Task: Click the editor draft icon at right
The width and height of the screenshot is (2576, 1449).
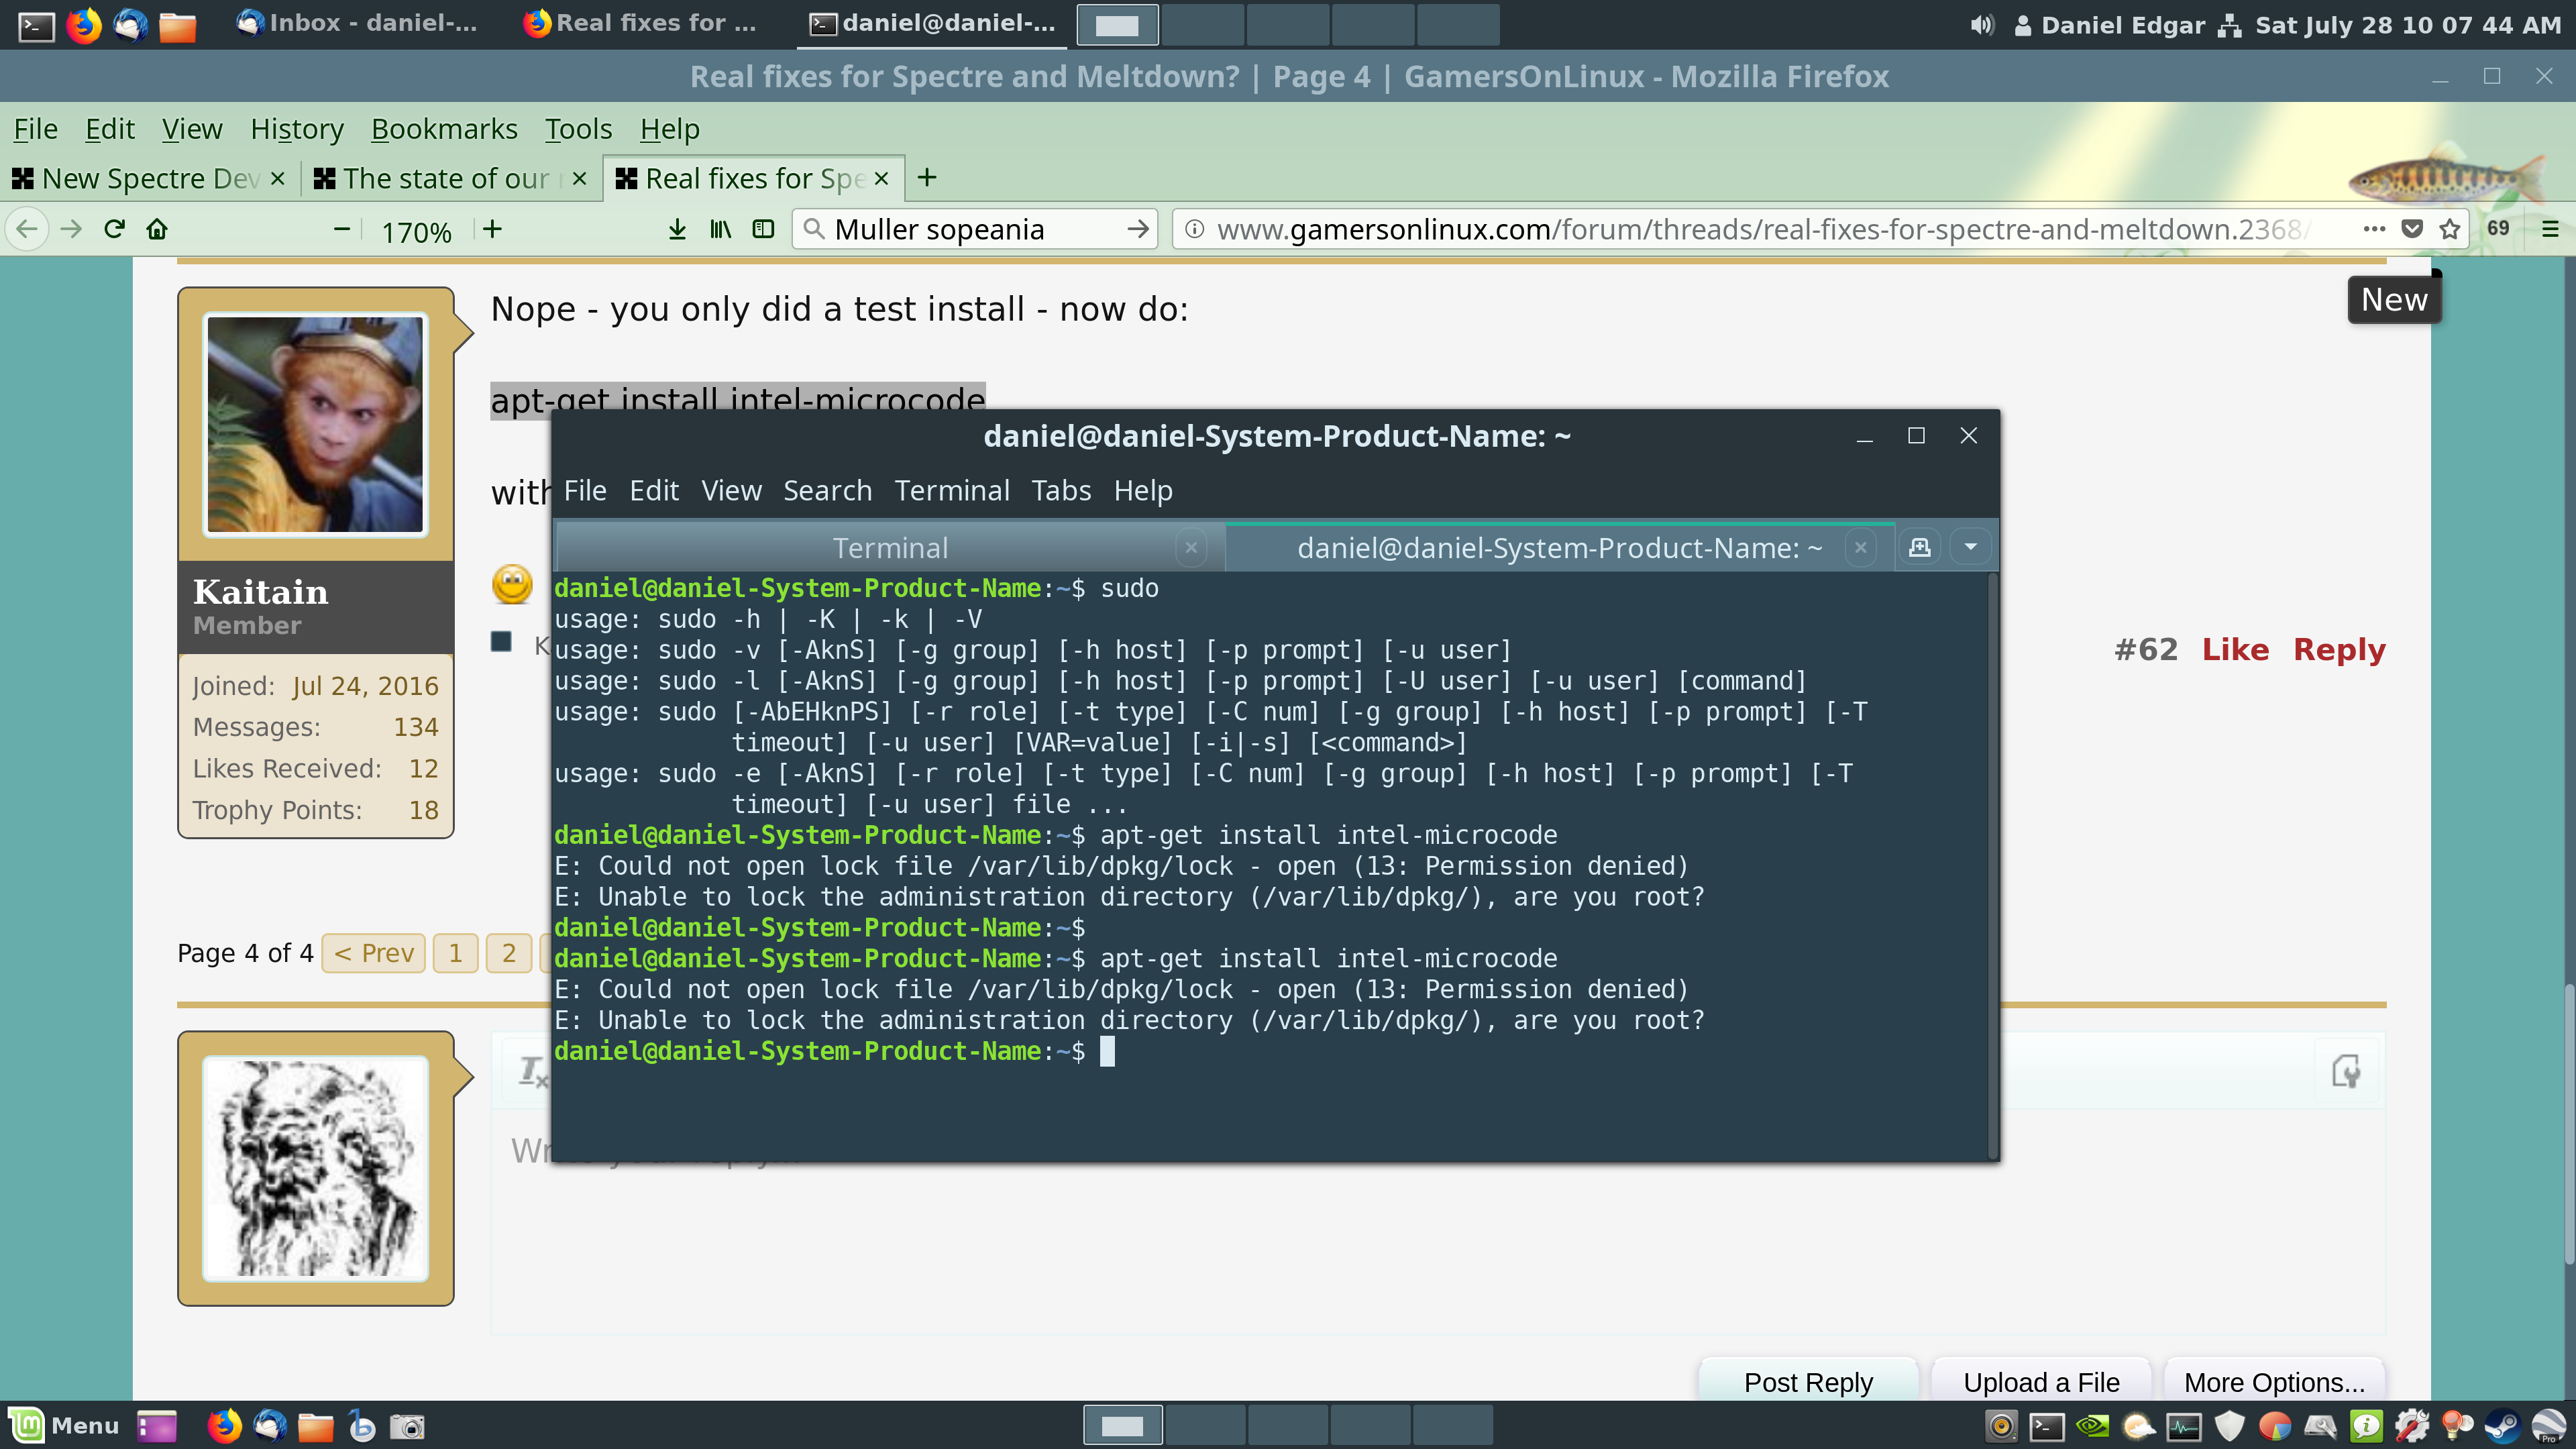Action: pos(2345,1071)
